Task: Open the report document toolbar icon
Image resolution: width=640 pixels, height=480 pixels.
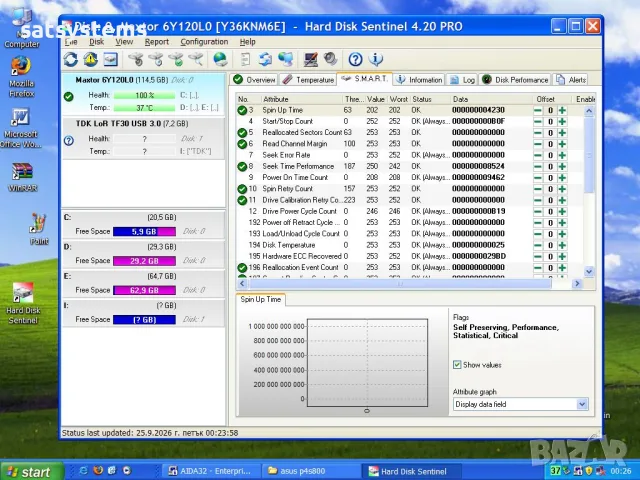Action: click(245, 60)
